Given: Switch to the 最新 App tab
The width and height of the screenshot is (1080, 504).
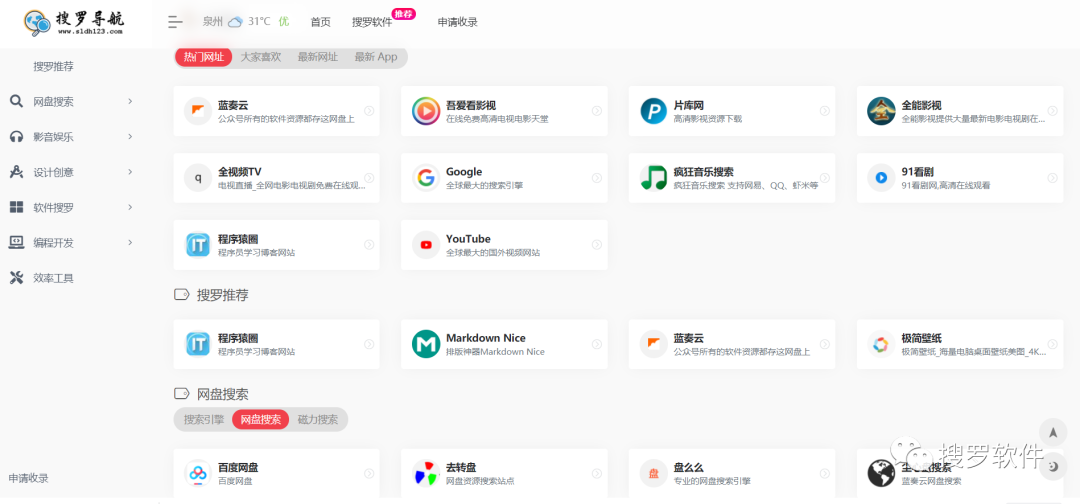Looking at the screenshot, I should point(376,57).
